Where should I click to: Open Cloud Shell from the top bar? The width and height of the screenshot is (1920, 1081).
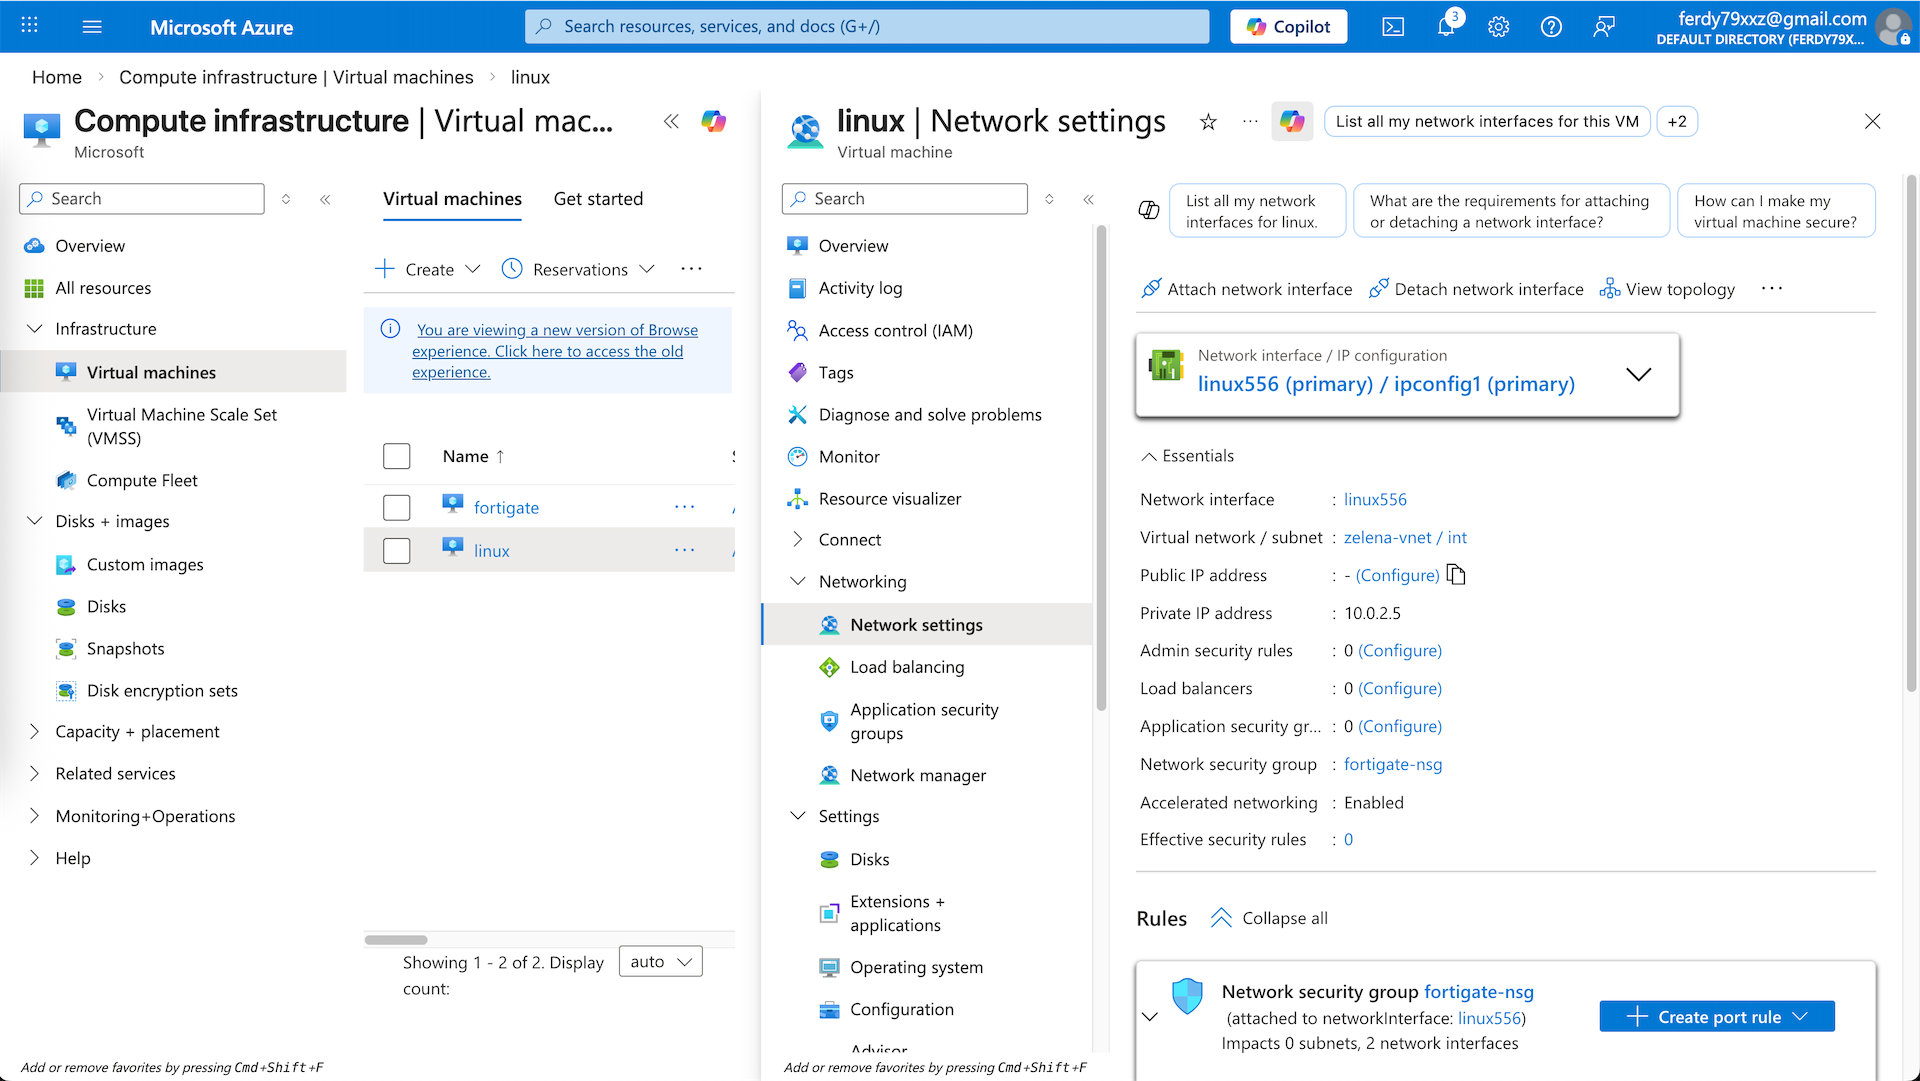(1393, 27)
